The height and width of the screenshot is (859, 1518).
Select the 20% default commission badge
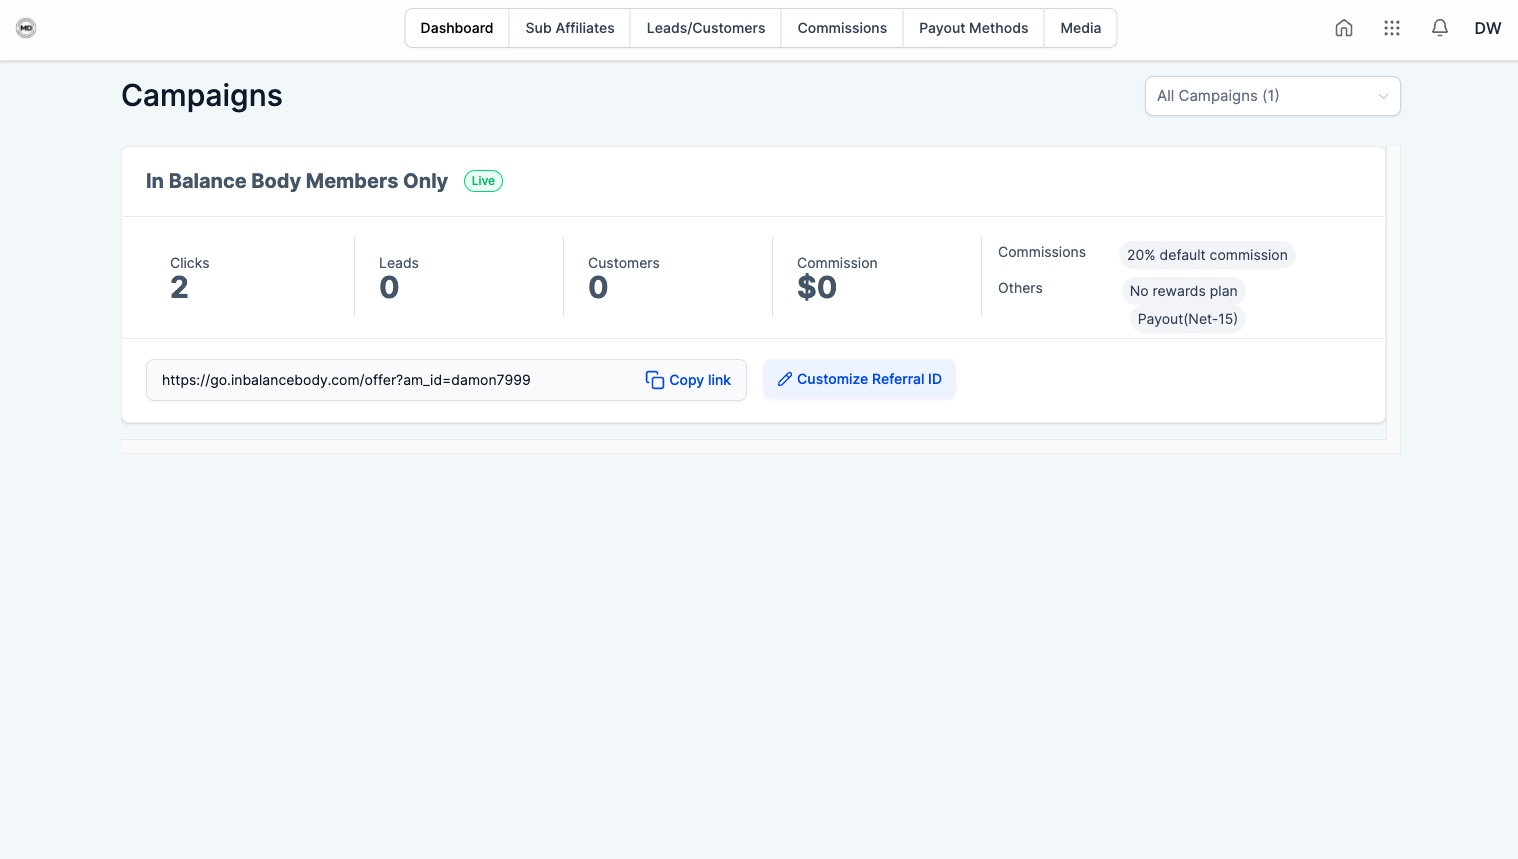point(1206,255)
